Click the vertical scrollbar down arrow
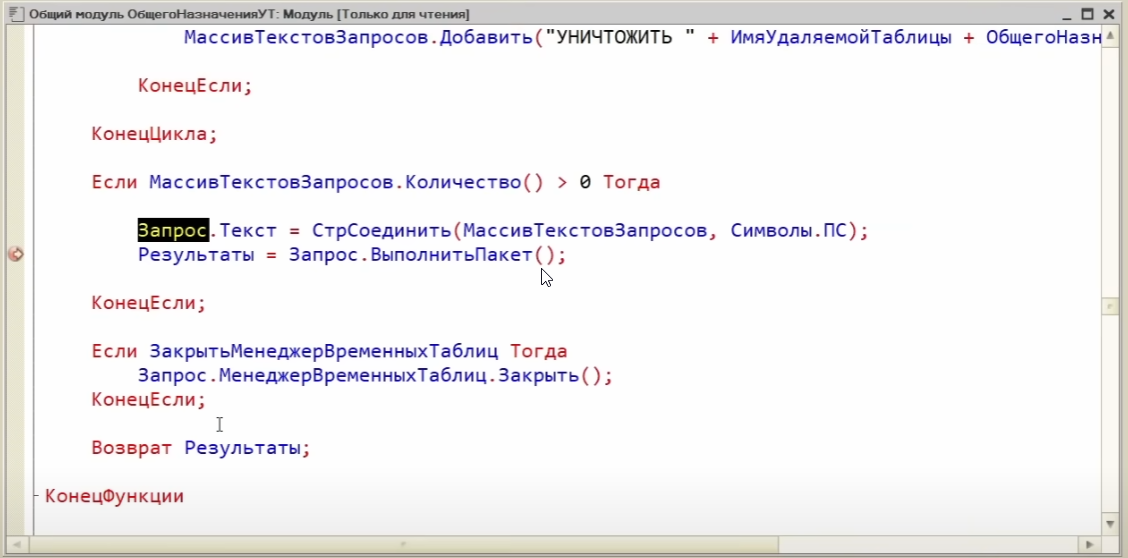The height and width of the screenshot is (558, 1128). (x=1109, y=524)
